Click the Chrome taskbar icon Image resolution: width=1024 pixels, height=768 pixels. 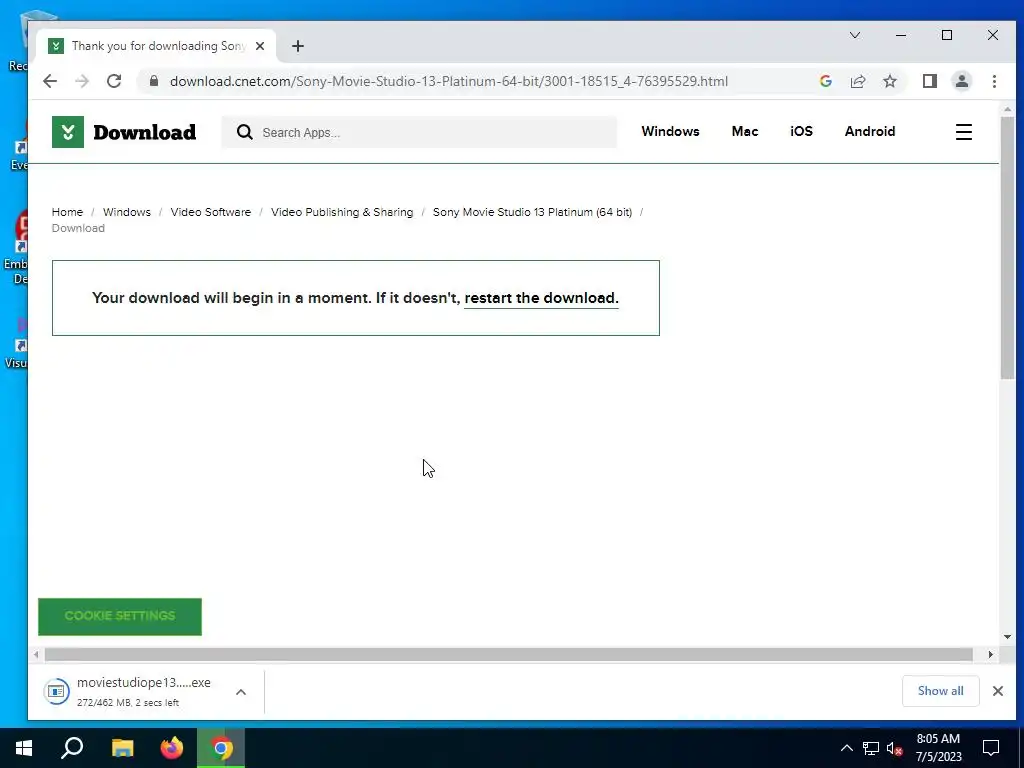221,748
